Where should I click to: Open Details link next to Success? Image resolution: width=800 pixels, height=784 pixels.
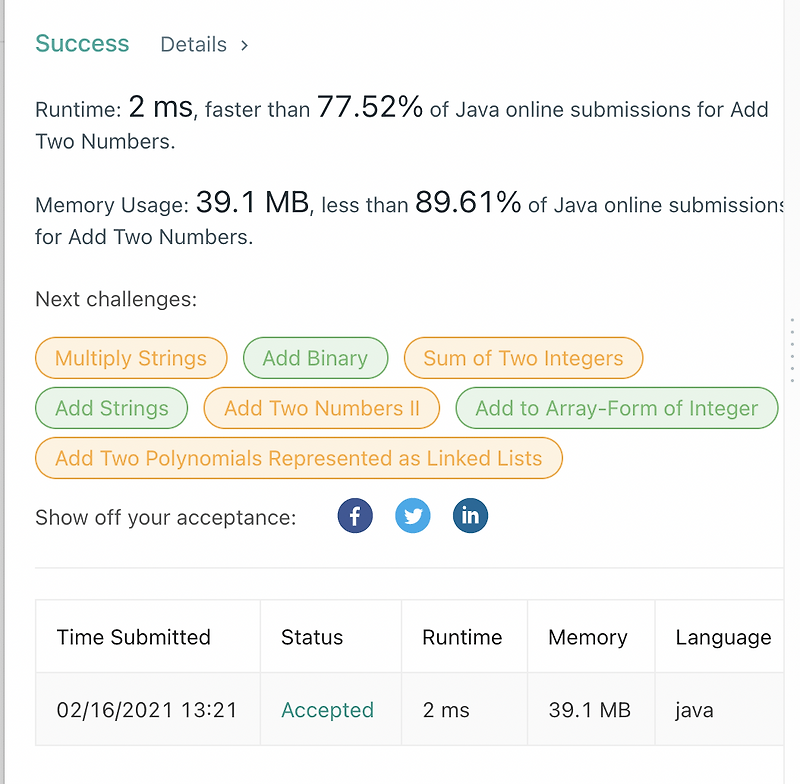(193, 45)
